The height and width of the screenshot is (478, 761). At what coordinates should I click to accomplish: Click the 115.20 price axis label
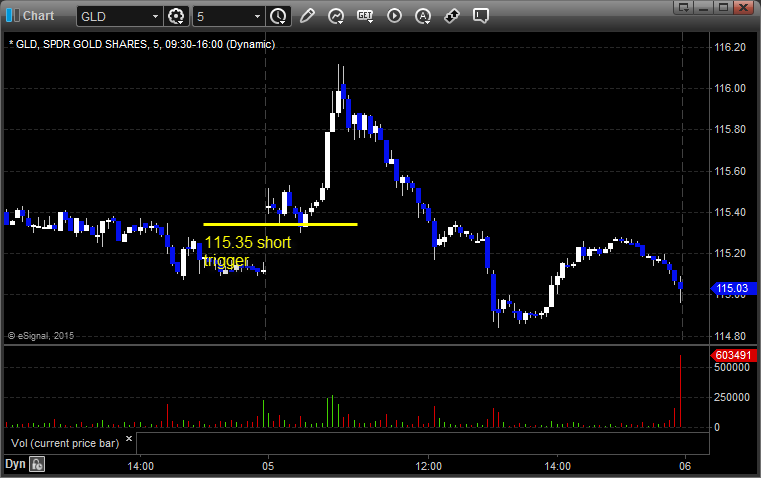(x=730, y=253)
